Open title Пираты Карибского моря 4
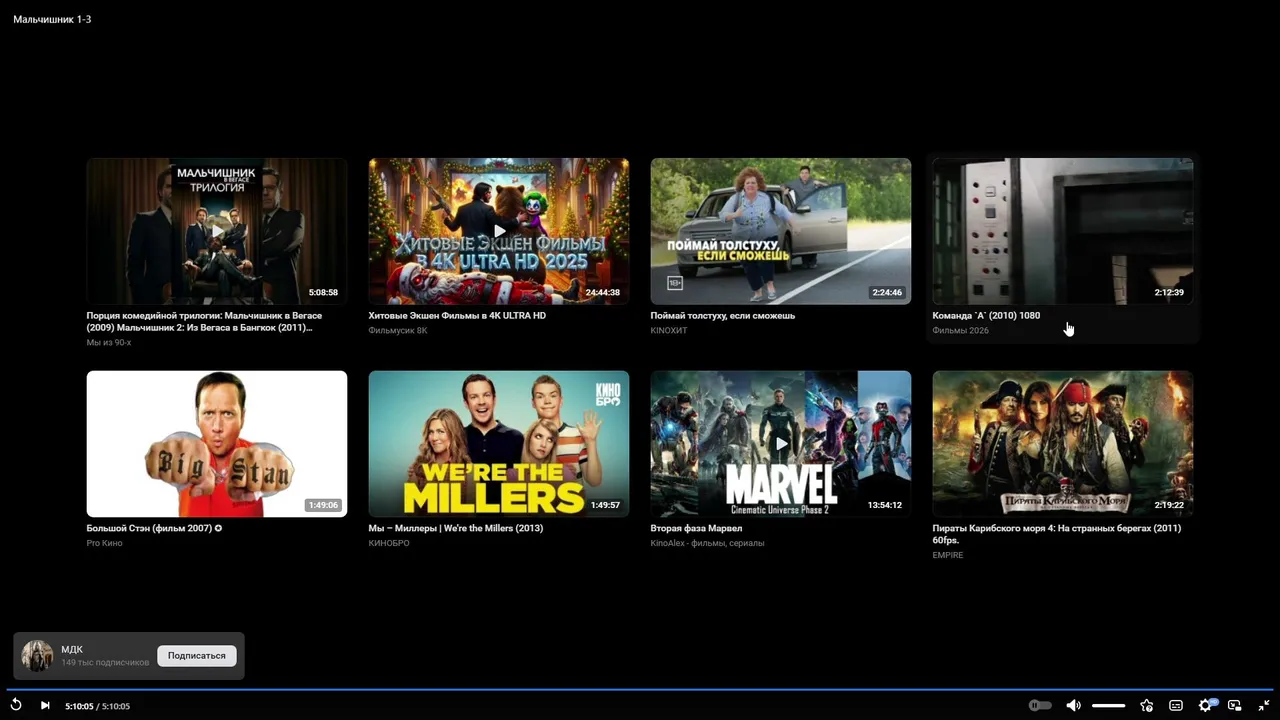The height and width of the screenshot is (720, 1280). (x=1057, y=534)
